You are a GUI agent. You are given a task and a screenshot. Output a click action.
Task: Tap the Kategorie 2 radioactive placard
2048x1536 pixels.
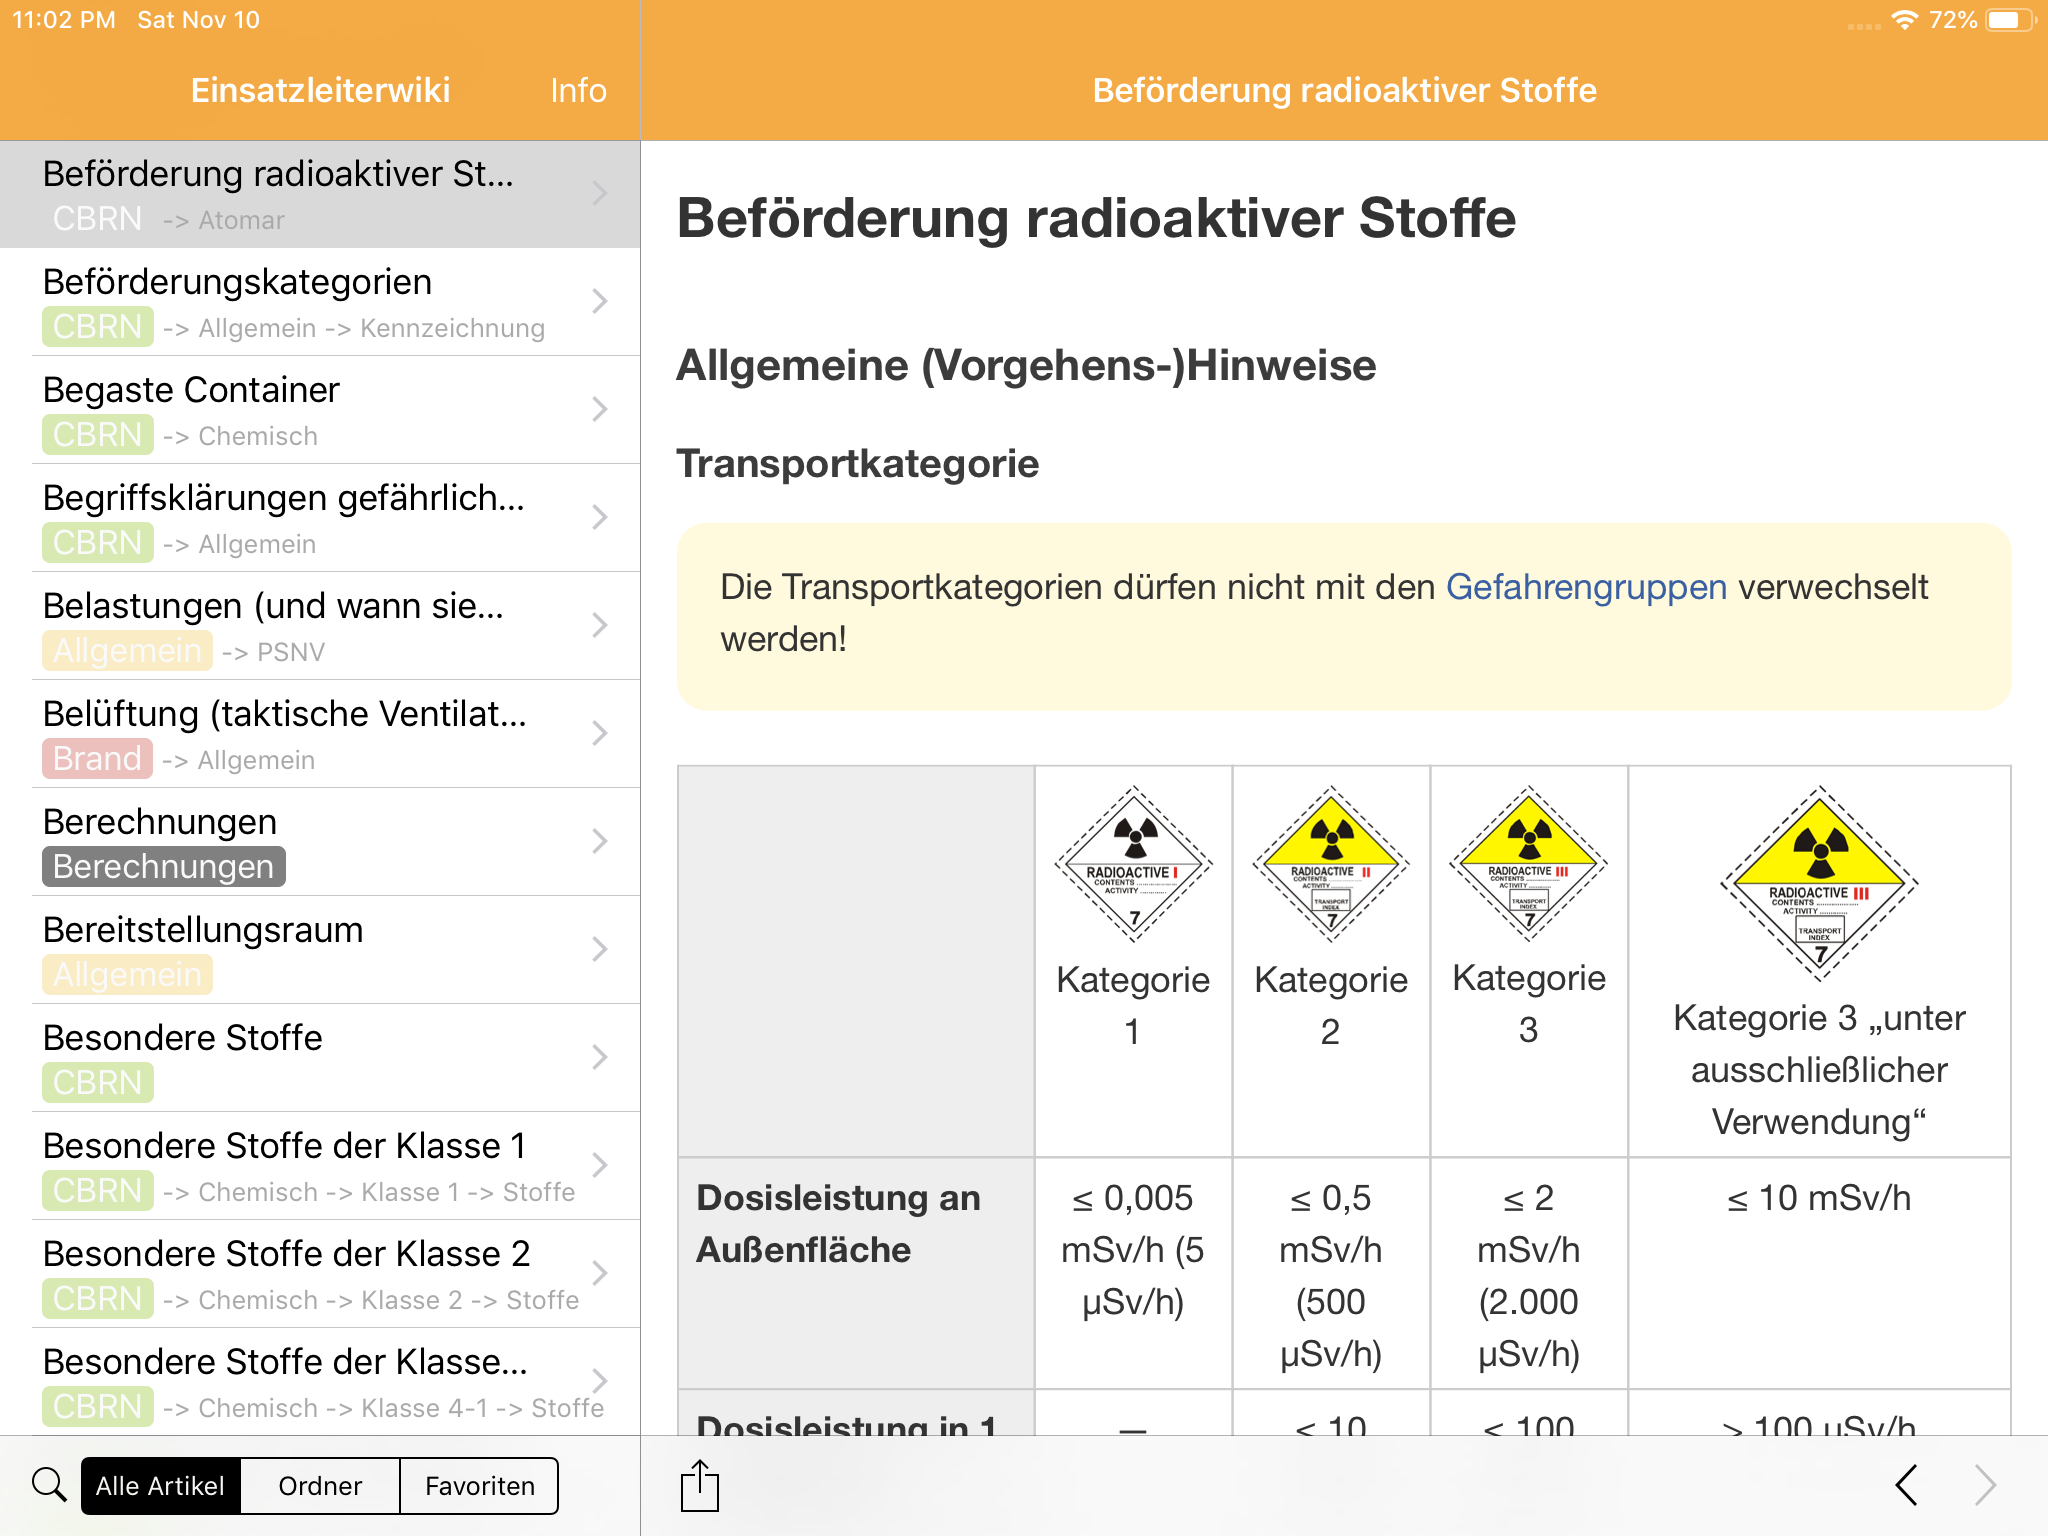coord(1331,864)
